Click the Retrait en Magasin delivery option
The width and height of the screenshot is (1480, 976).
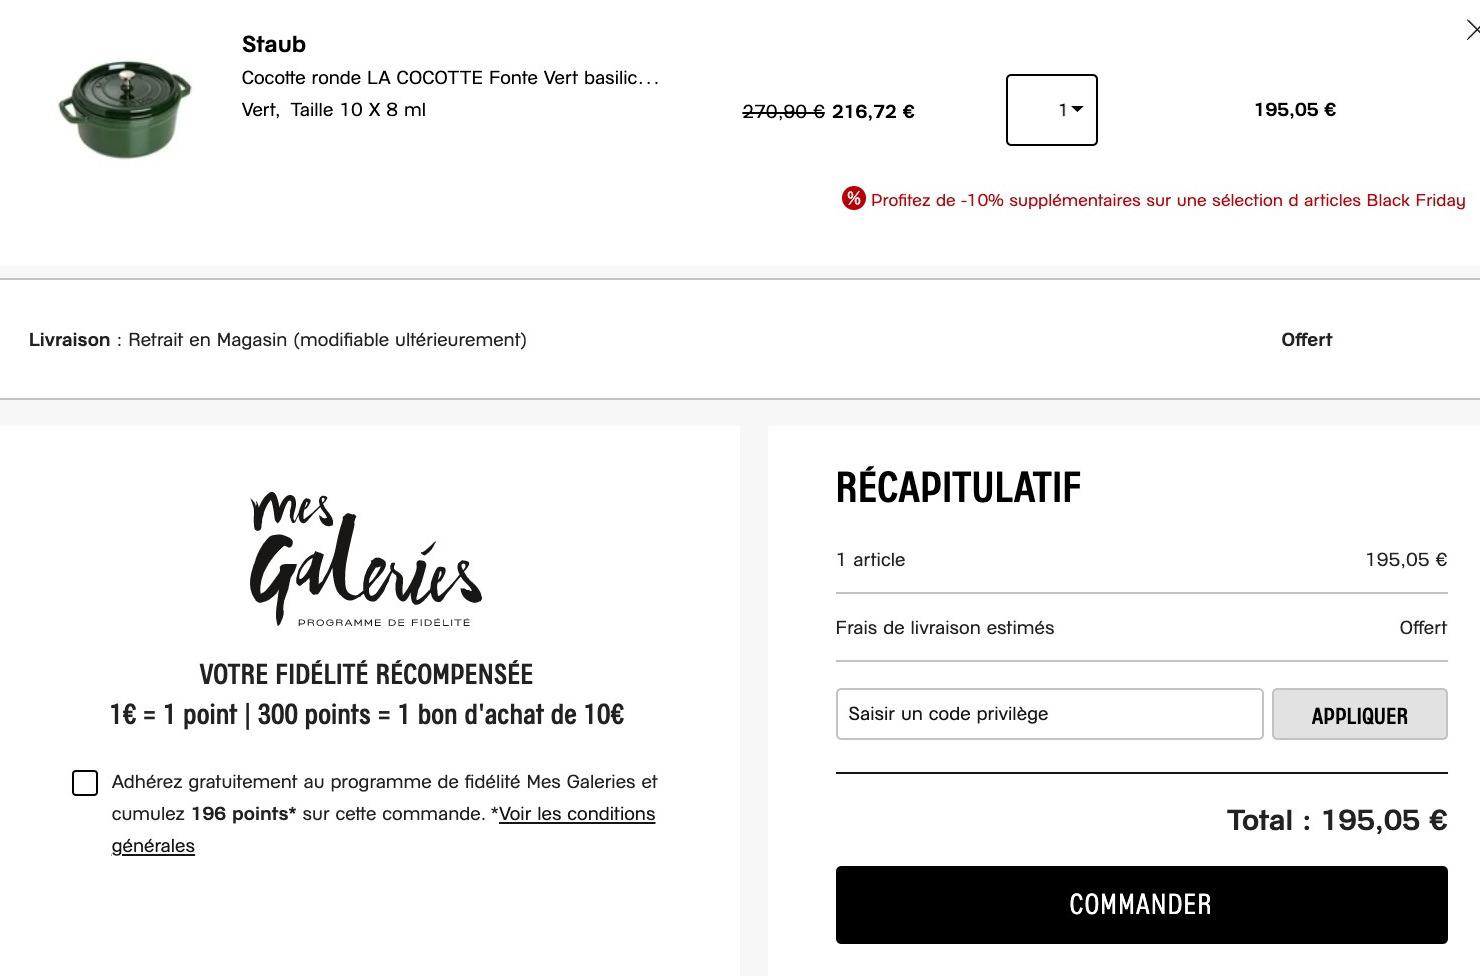(x=327, y=340)
